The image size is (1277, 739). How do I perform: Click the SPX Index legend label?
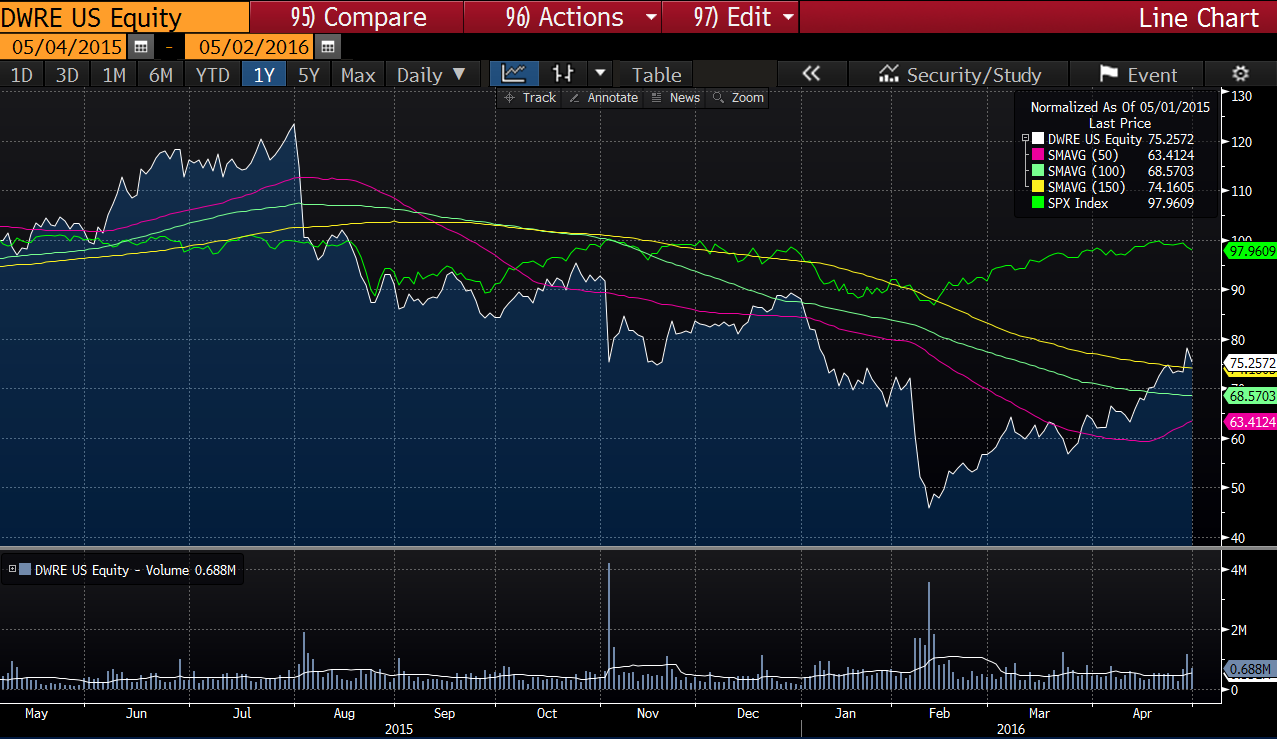pos(1077,203)
